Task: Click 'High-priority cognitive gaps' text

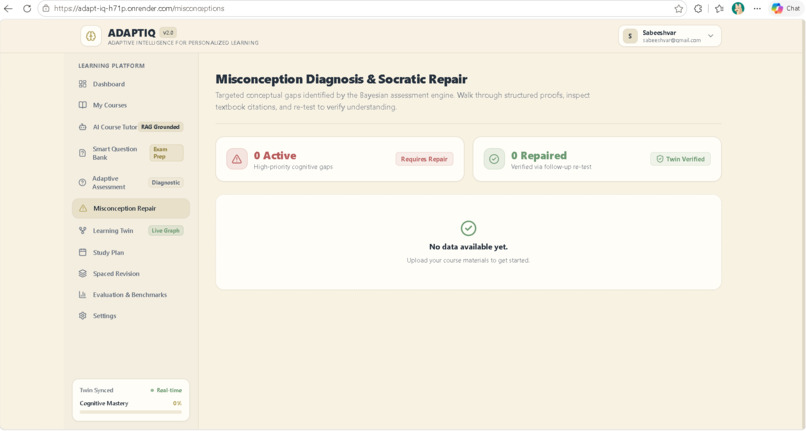Action: [x=293, y=167]
